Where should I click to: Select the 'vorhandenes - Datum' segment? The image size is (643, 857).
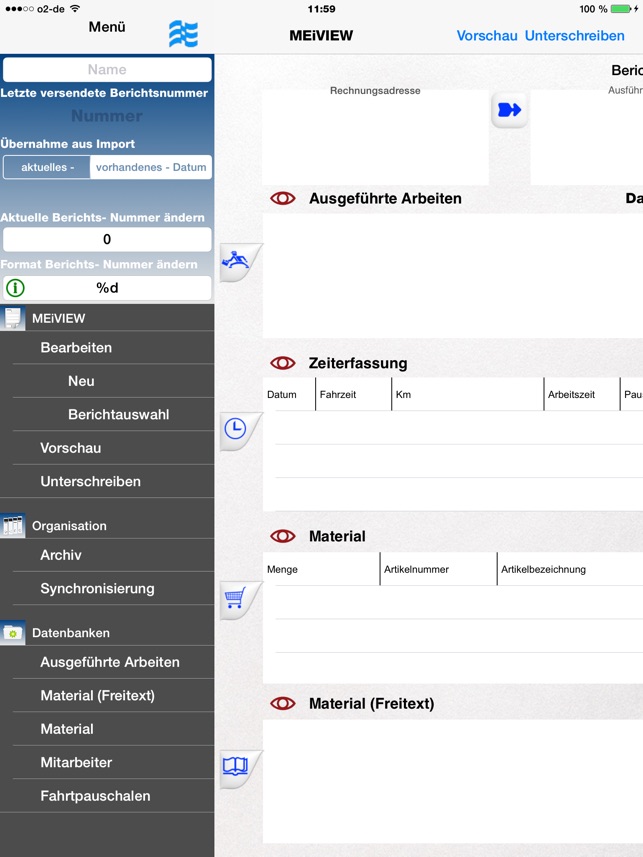pos(151,167)
